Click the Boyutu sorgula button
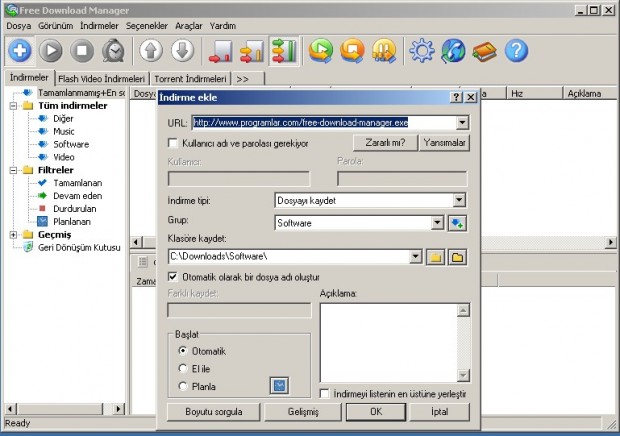The height and width of the screenshot is (436, 620). coord(214,412)
